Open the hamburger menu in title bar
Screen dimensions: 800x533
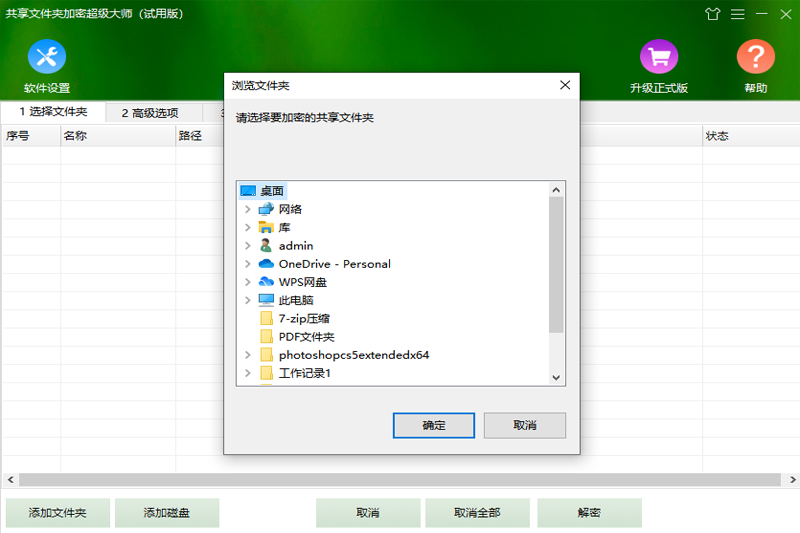[x=737, y=14]
